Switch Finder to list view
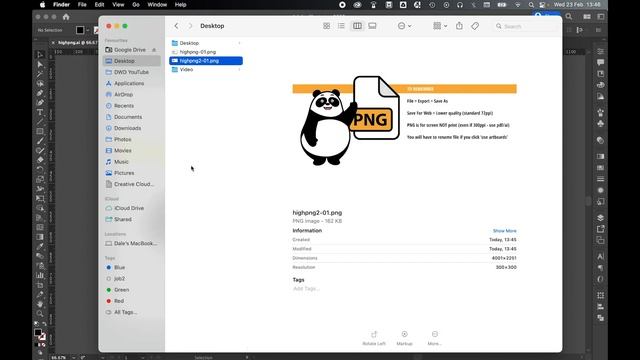The image size is (640, 360). click(x=341, y=26)
